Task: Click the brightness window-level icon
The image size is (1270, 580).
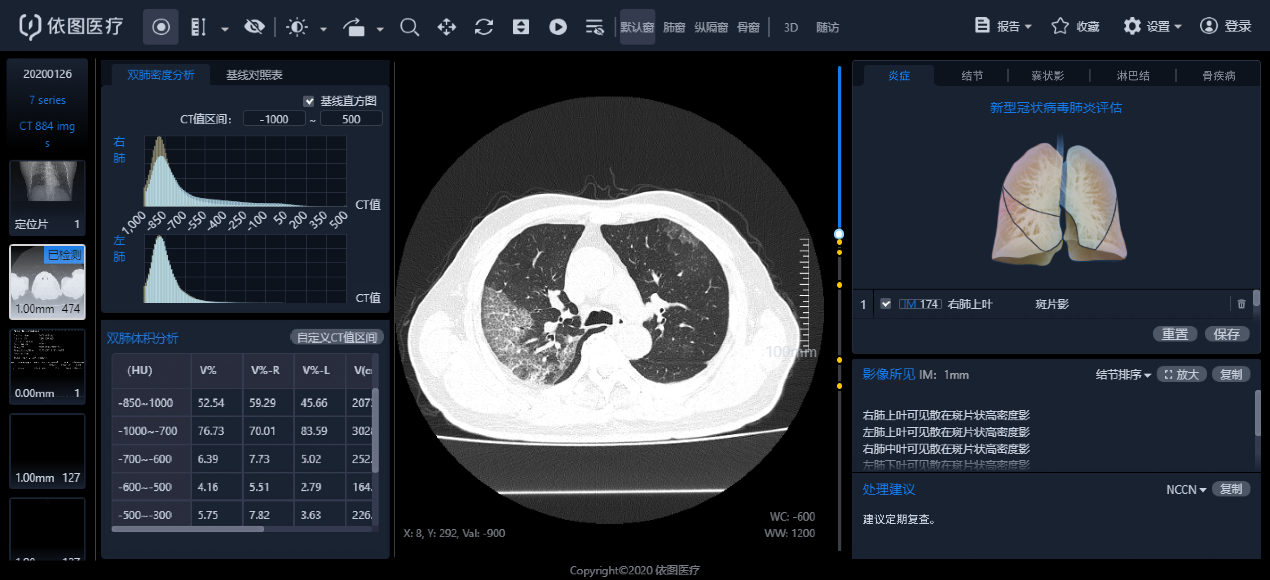Action: point(297,27)
